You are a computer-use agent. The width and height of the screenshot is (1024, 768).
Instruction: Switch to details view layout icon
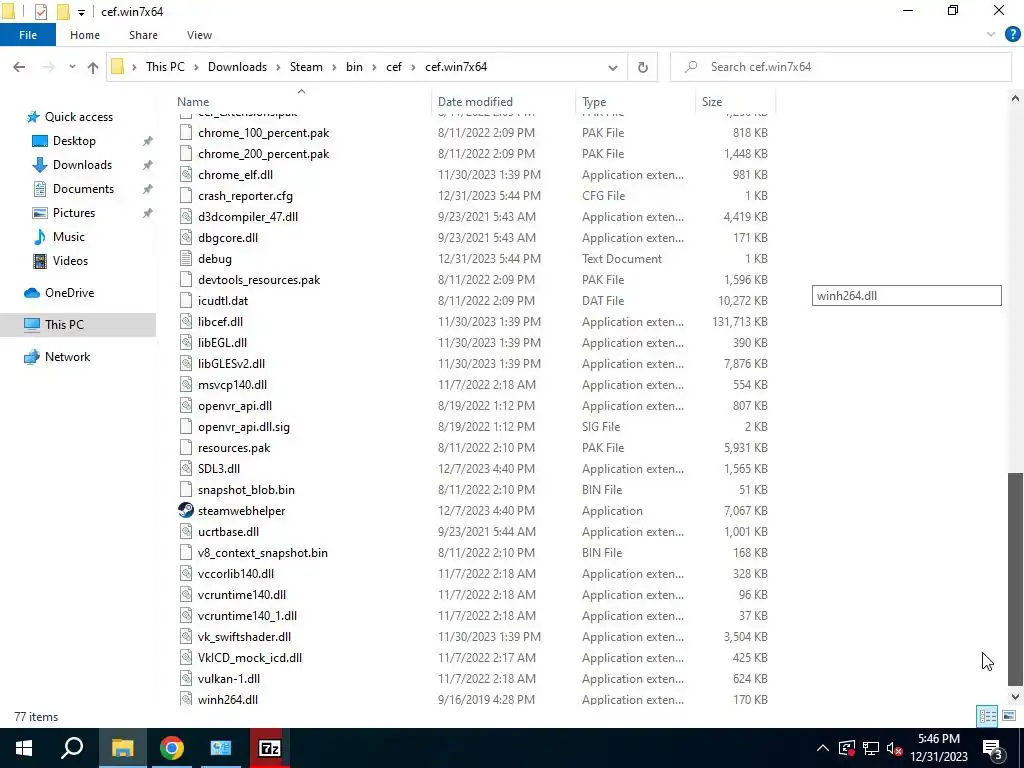pos(987,716)
